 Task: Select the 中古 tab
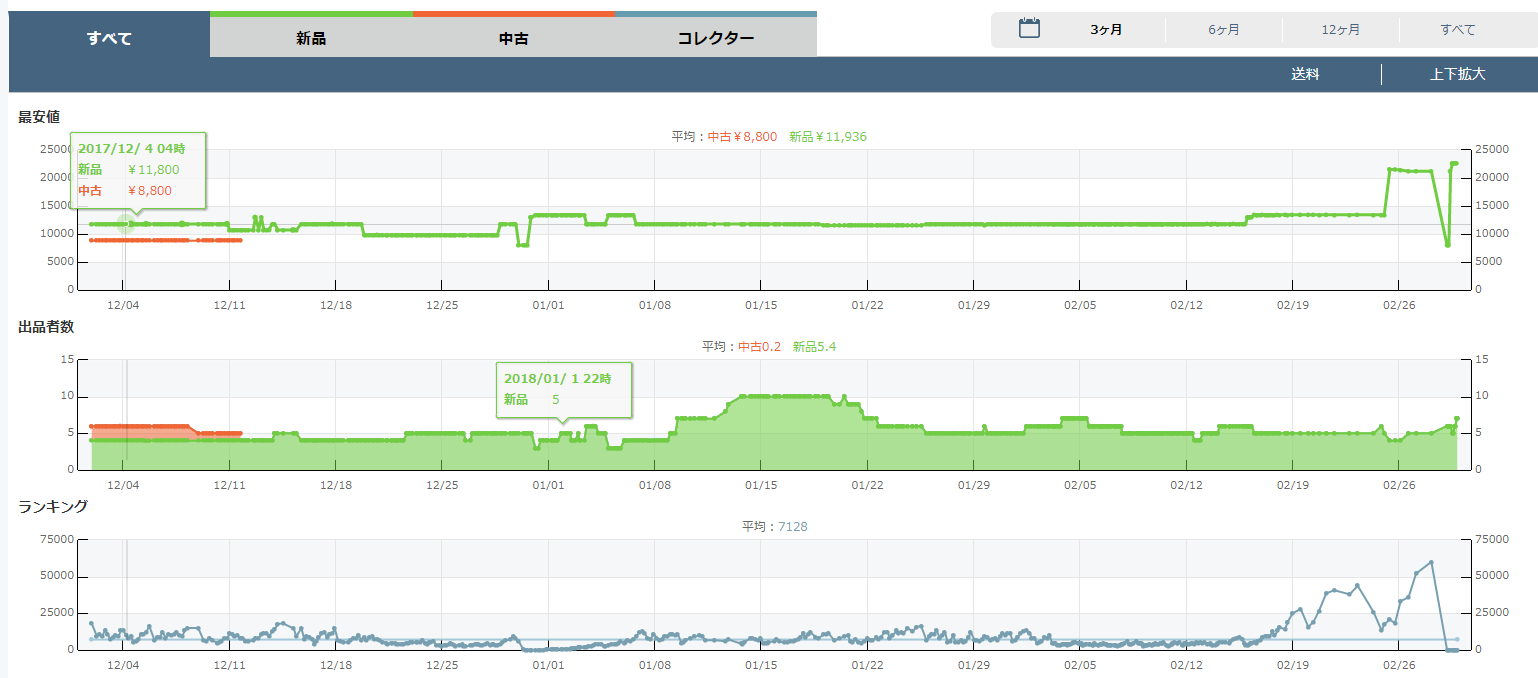pyautogui.click(x=514, y=39)
